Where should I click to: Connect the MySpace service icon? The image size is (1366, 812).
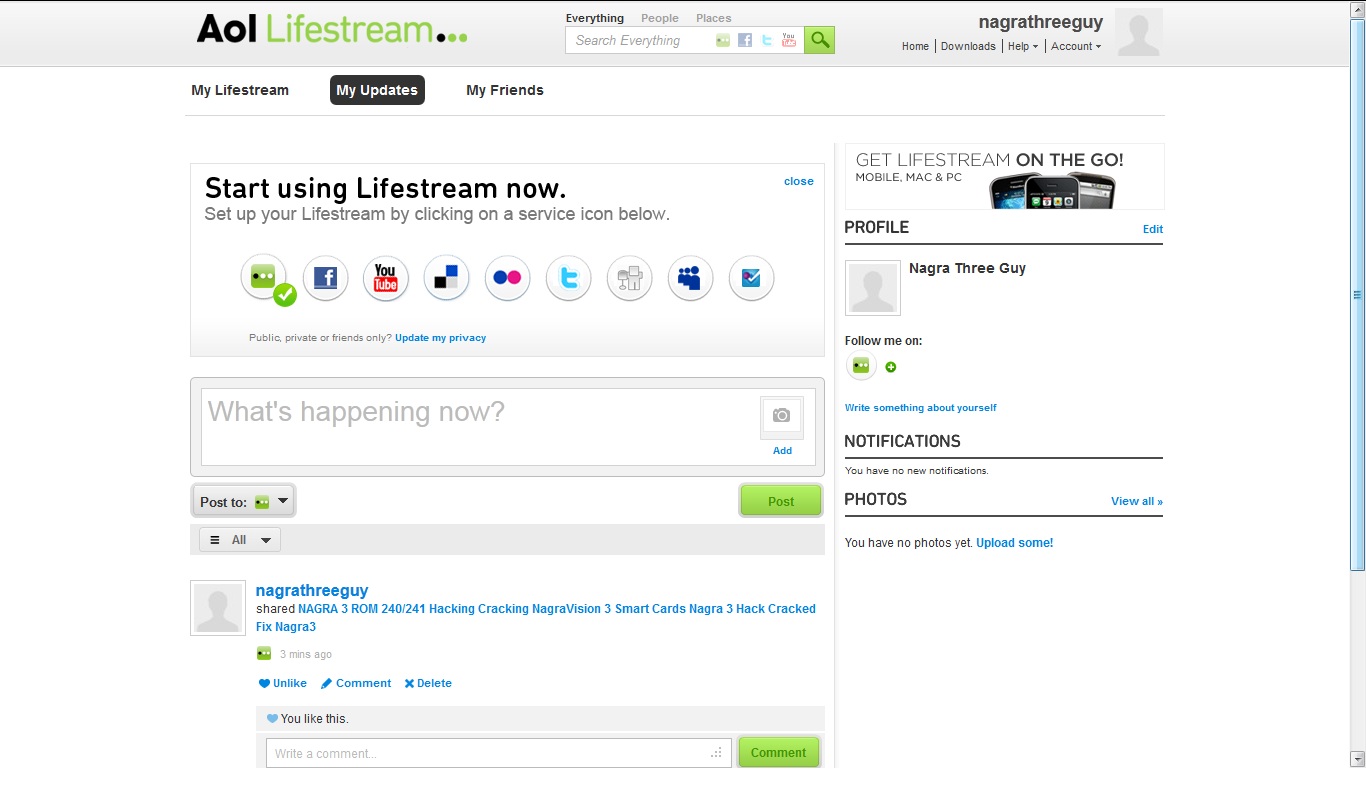[x=690, y=278]
